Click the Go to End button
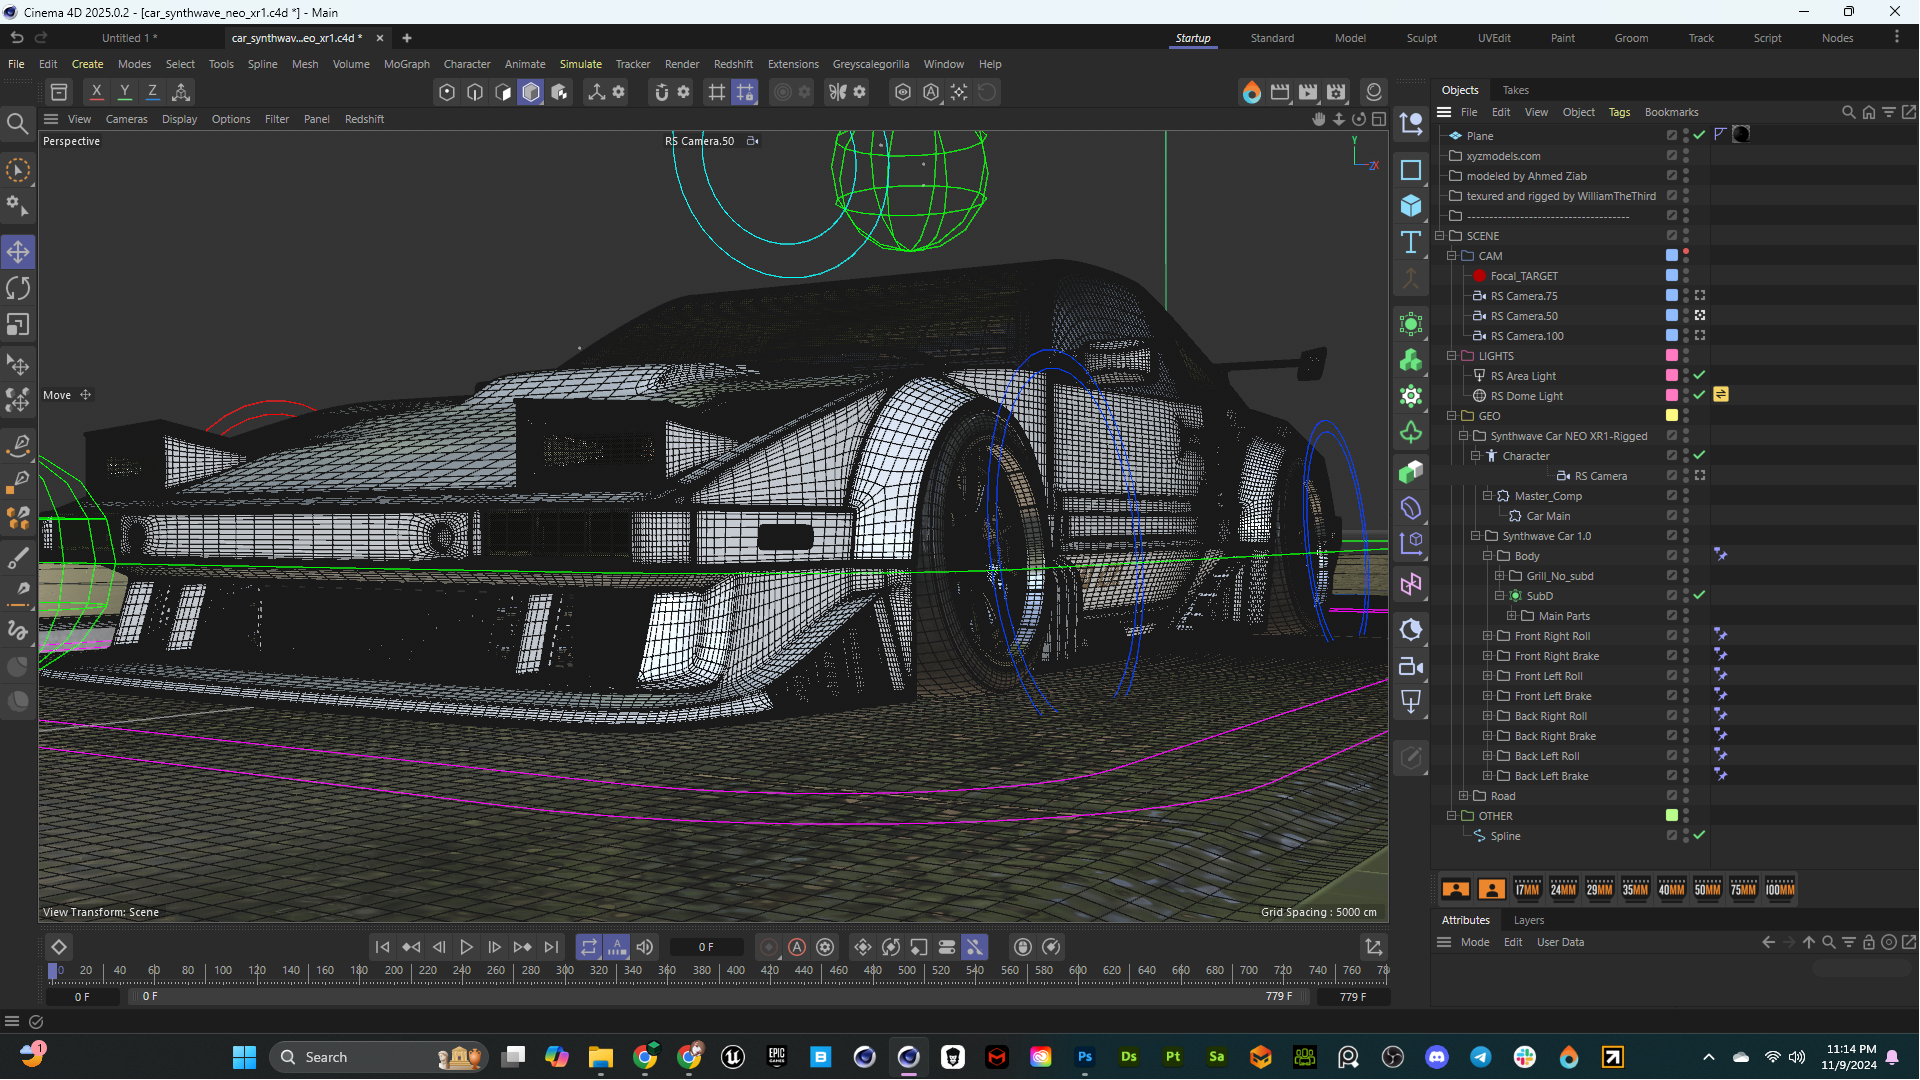The height and width of the screenshot is (1080, 1920). [551, 947]
